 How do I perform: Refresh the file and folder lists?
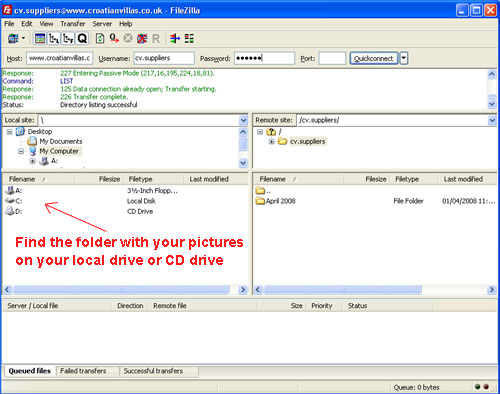100,39
